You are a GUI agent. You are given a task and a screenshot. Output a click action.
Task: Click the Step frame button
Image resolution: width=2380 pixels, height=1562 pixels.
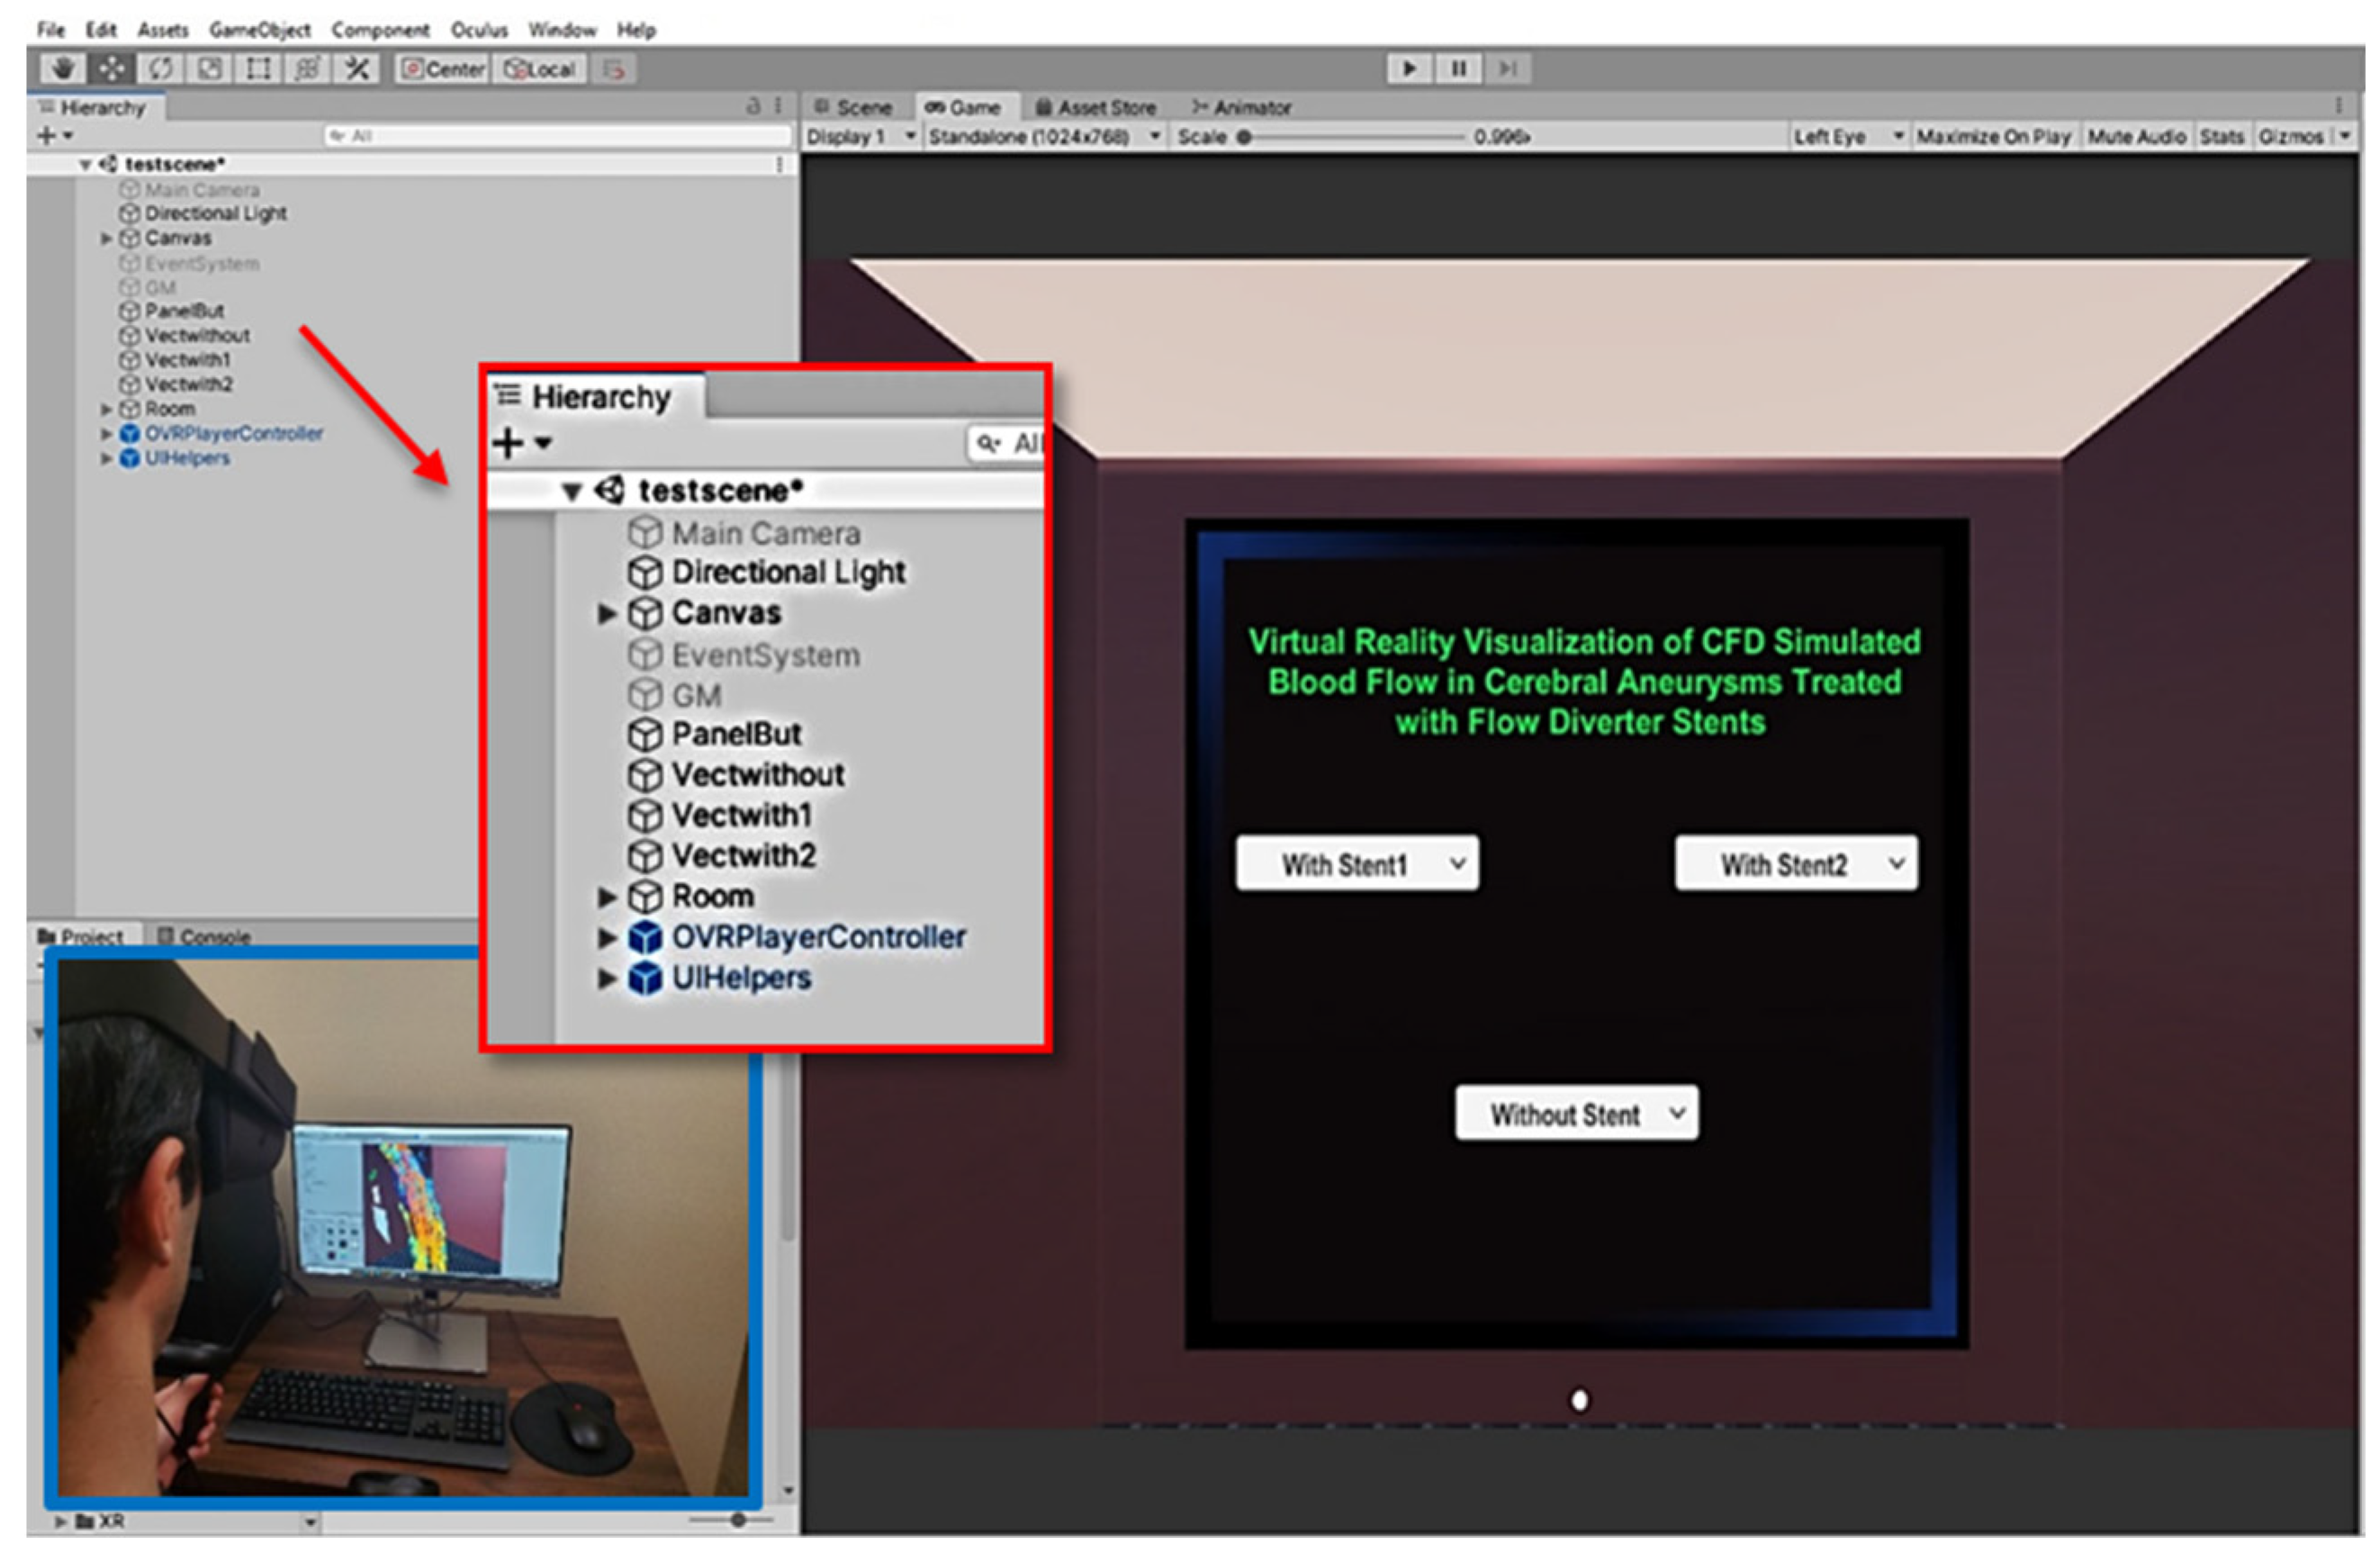click(1507, 69)
